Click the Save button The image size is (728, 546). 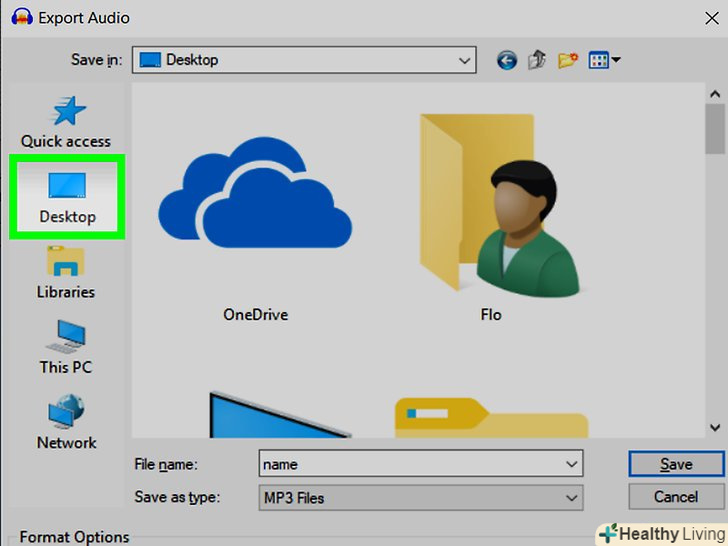pyautogui.click(x=676, y=464)
